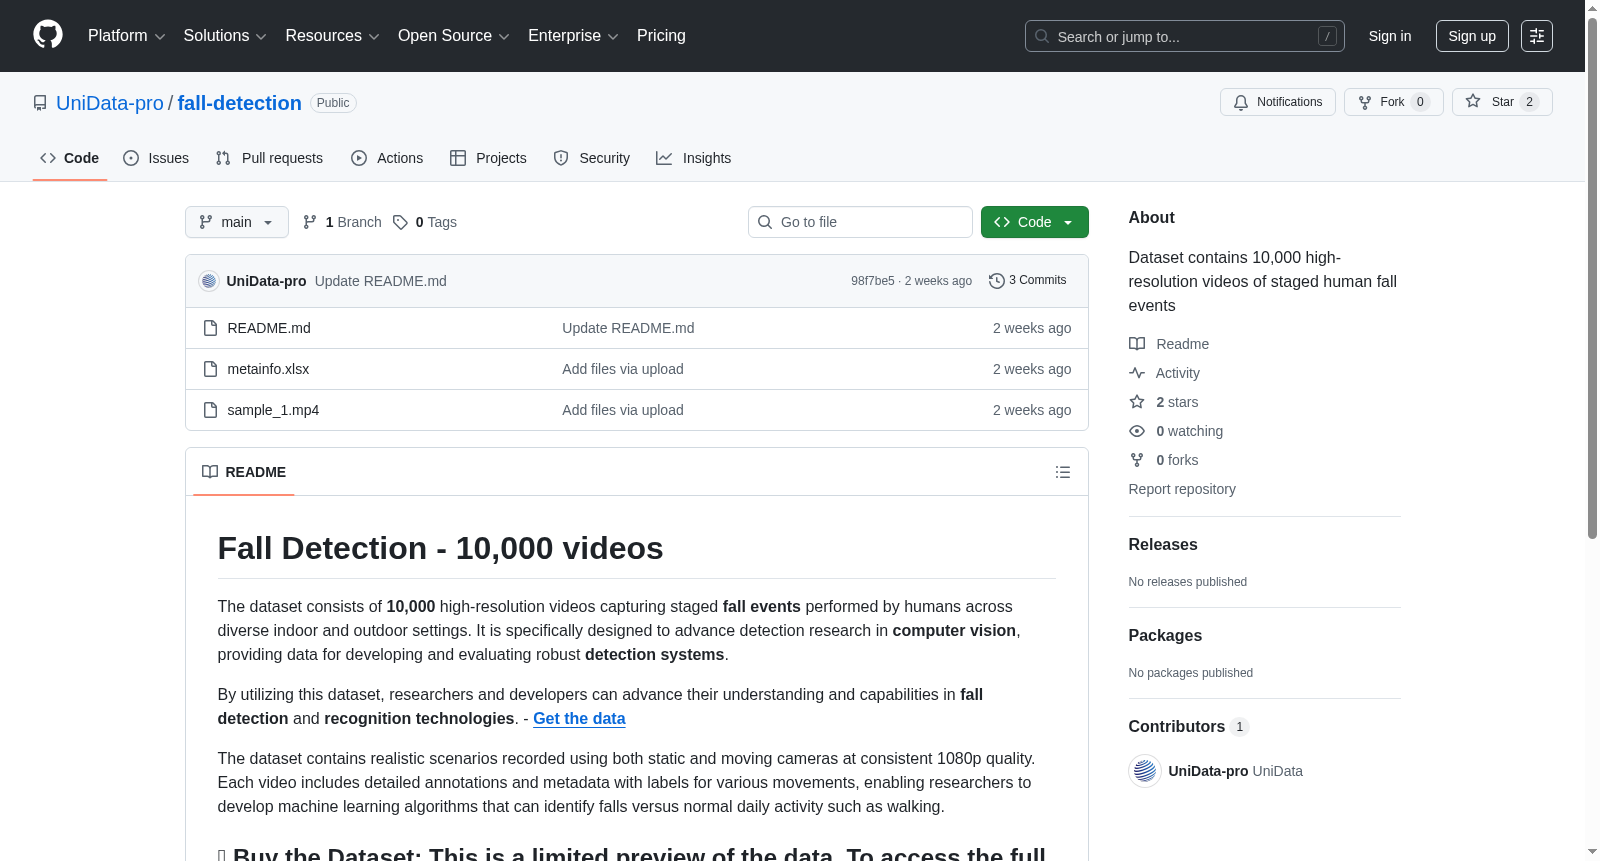
Task: Go to GitHub homepage via Octocat logo
Action: click(x=48, y=35)
